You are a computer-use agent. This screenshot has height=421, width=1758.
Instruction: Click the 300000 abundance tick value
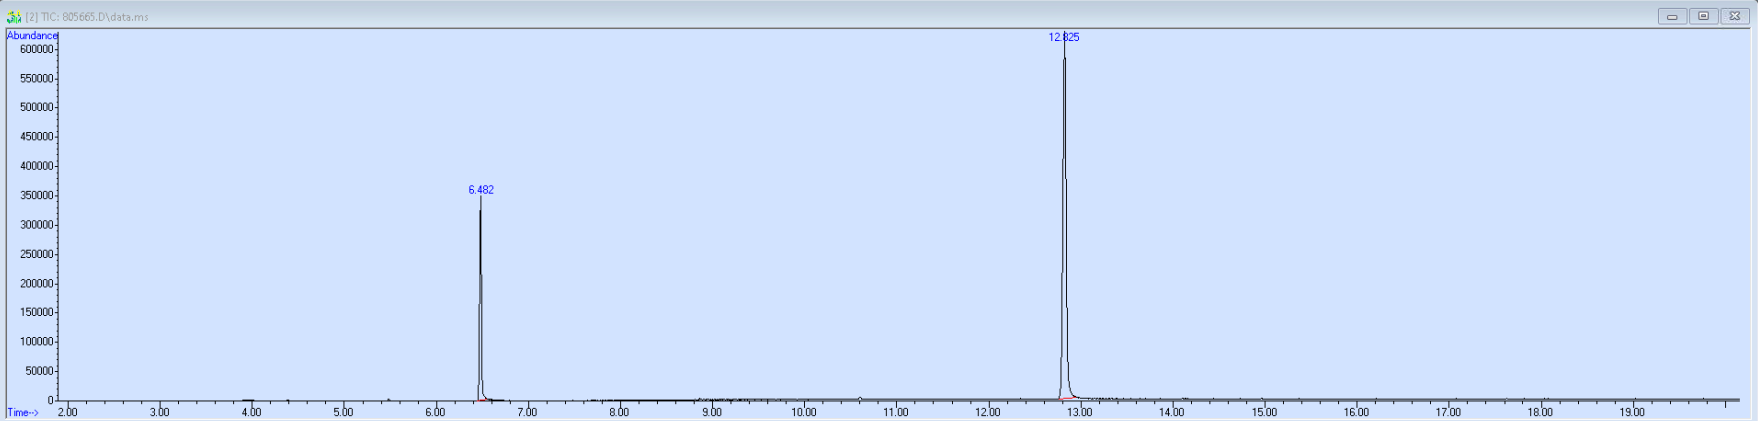[36, 225]
